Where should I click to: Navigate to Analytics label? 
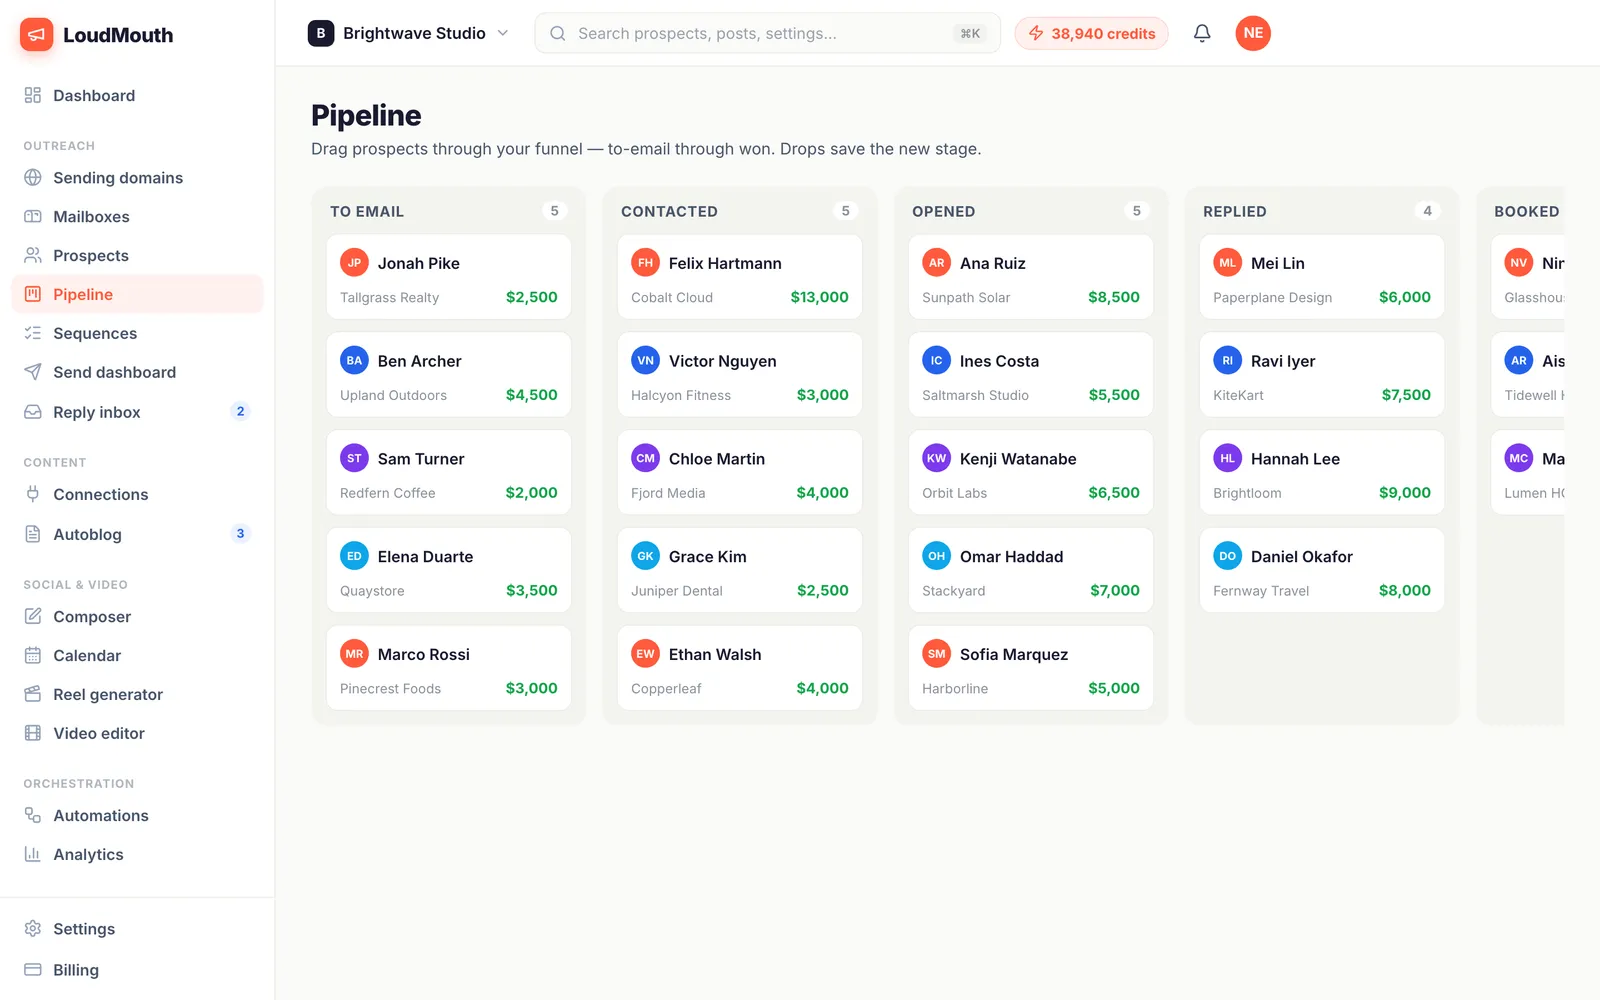click(x=88, y=854)
